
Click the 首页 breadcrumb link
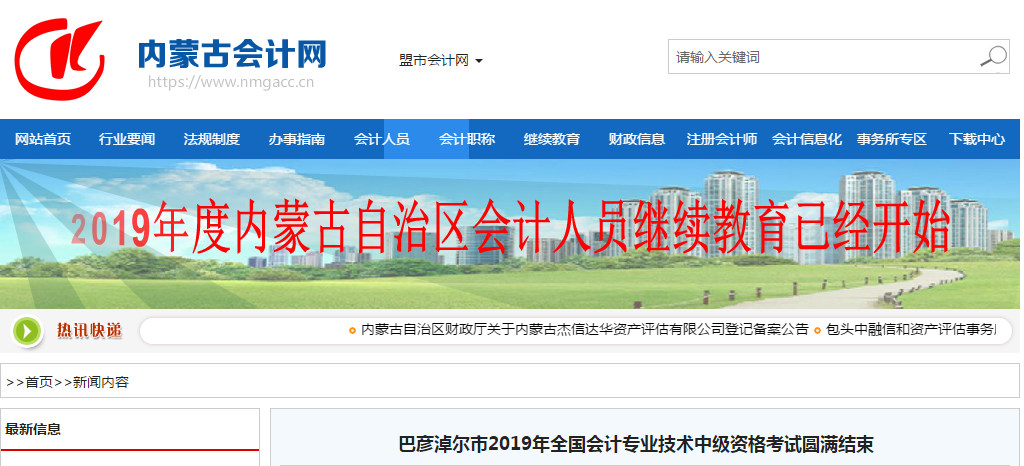click(x=39, y=382)
